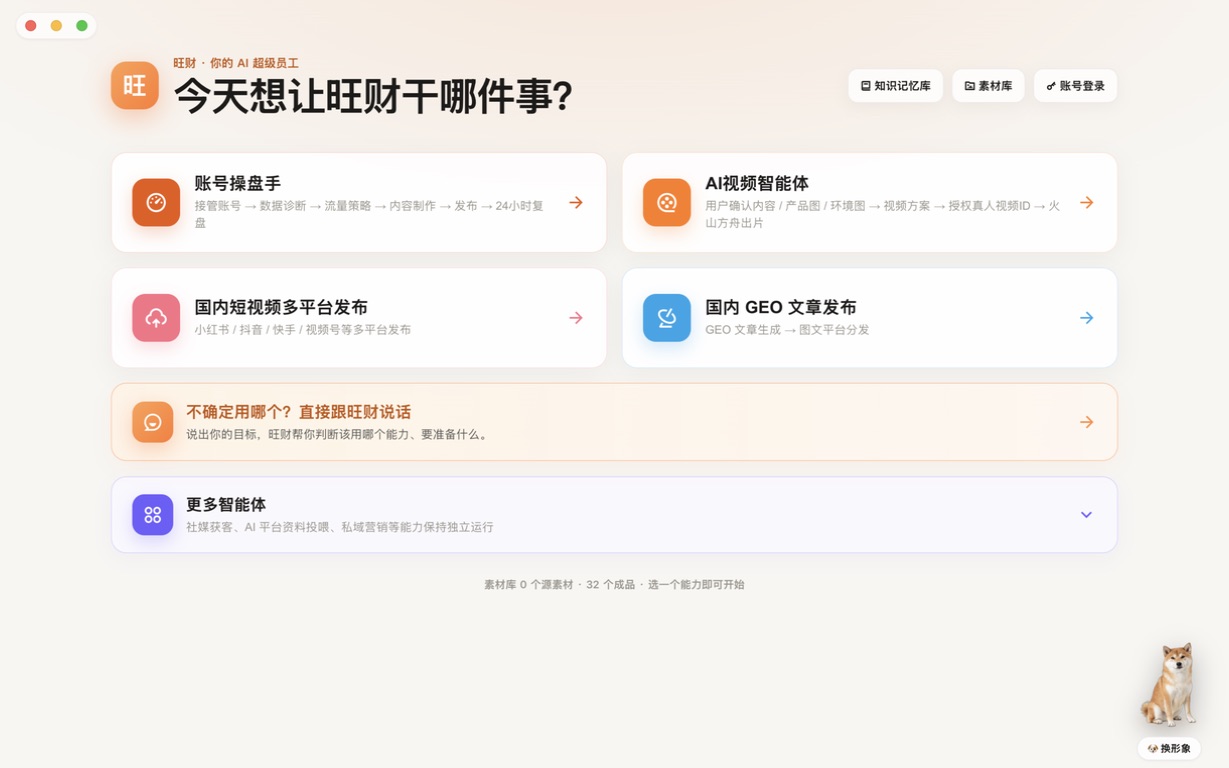Click the 账号操盘手 gauge icon
This screenshot has width=1229, height=768.
coord(156,202)
